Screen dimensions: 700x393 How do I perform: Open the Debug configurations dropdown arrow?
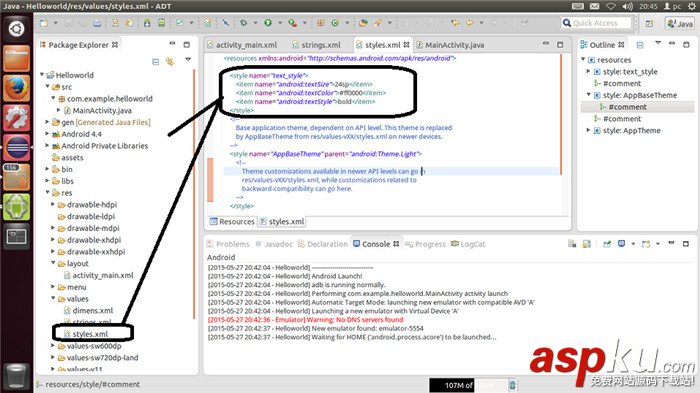click(255, 23)
